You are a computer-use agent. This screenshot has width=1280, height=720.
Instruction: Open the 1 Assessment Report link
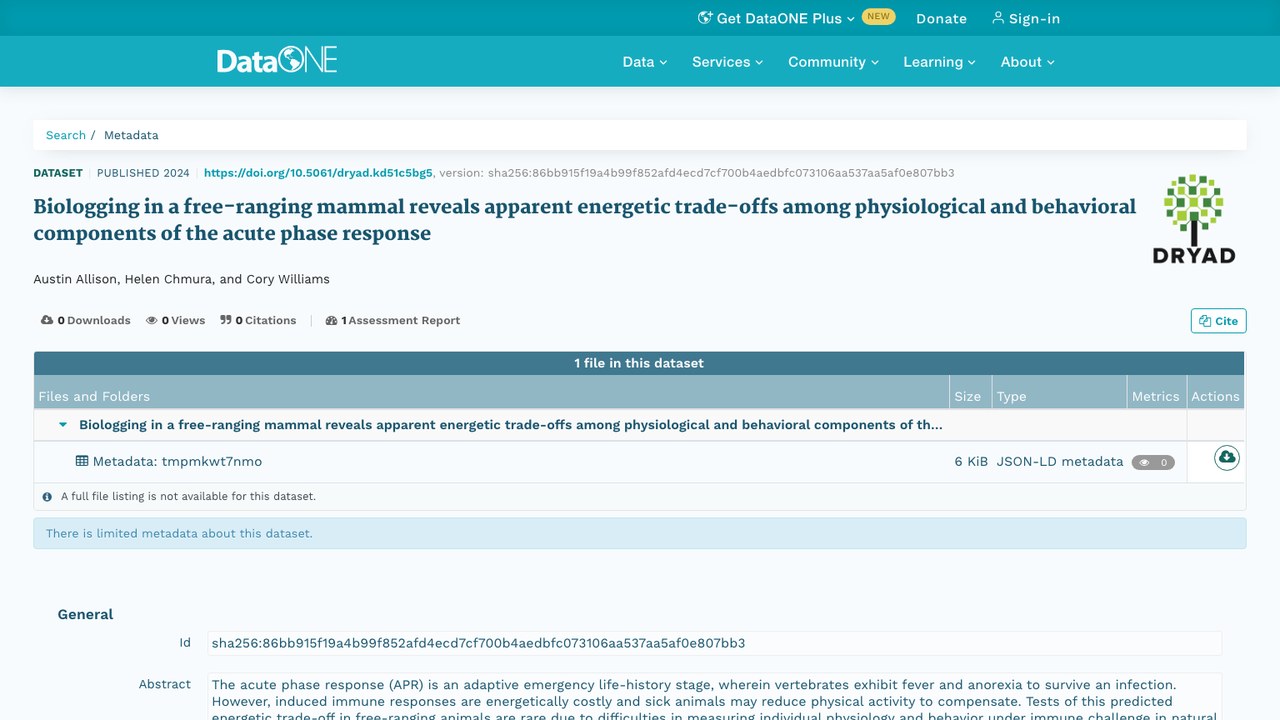[x=393, y=320]
